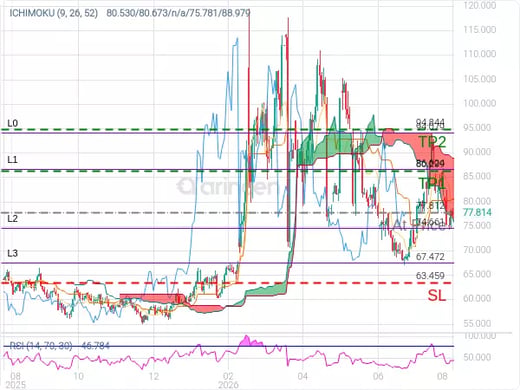Click the red dashed SL line at 63.459
The image size is (520, 390).
coord(228,283)
